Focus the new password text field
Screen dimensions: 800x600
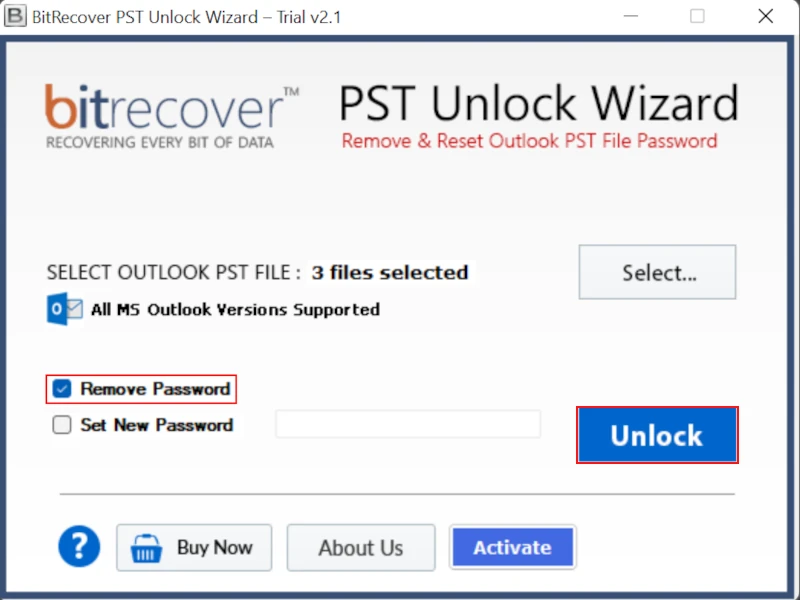click(408, 424)
